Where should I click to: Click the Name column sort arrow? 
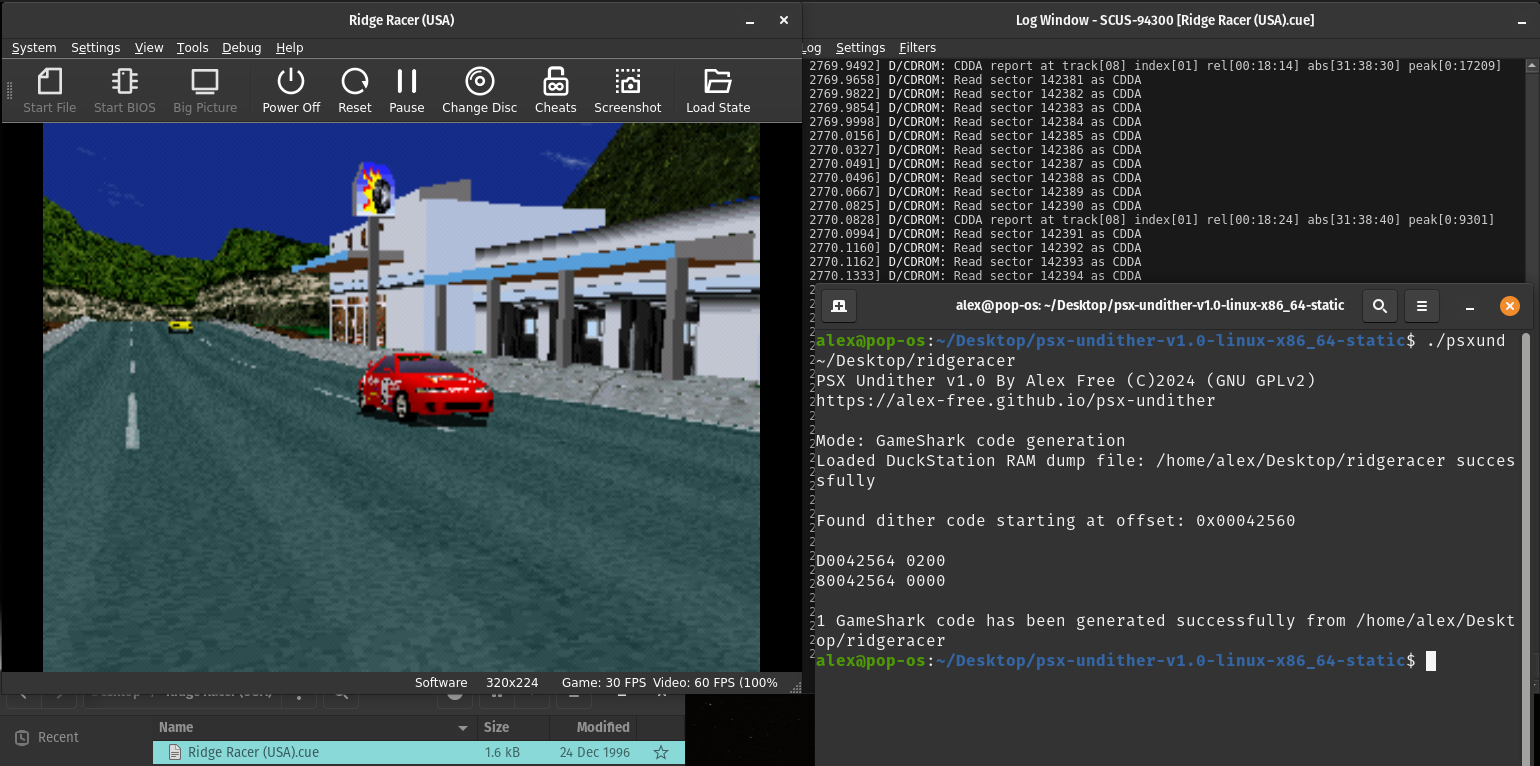tap(463, 727)
